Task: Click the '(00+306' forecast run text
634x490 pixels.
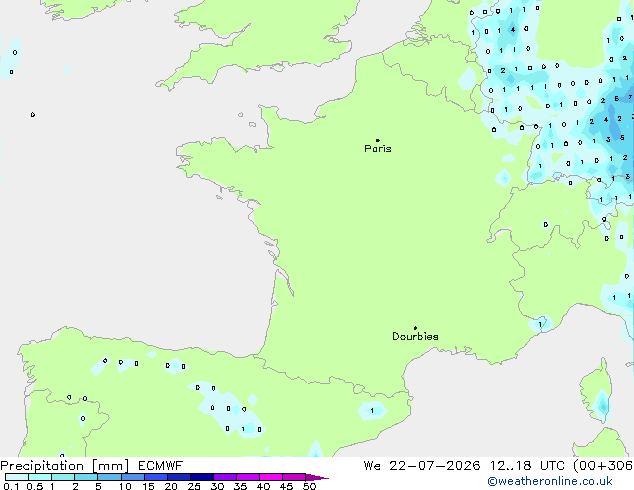Action: pos(603,466)
